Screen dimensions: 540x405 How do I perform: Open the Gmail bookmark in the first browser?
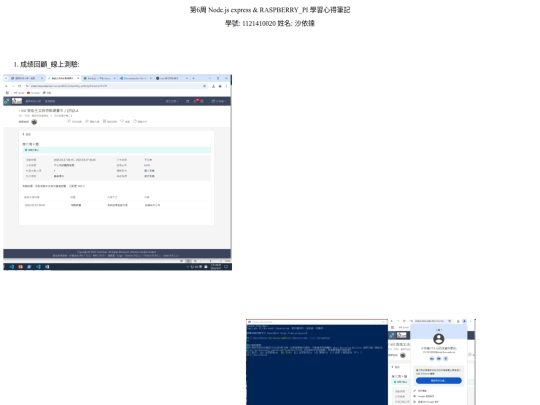(x=19, y=93)
